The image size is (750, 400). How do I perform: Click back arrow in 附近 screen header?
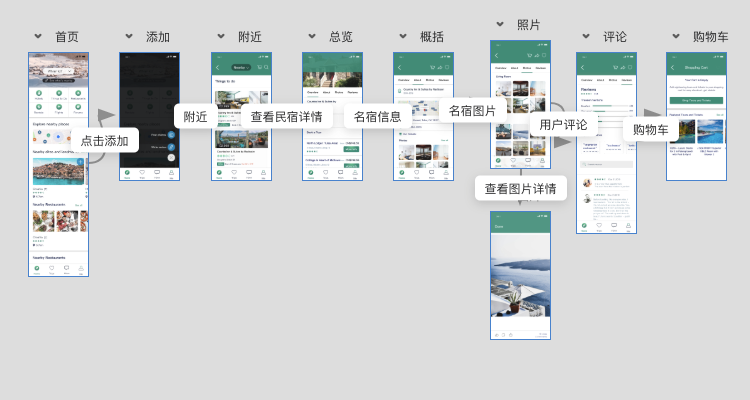(x=218, y=67)
